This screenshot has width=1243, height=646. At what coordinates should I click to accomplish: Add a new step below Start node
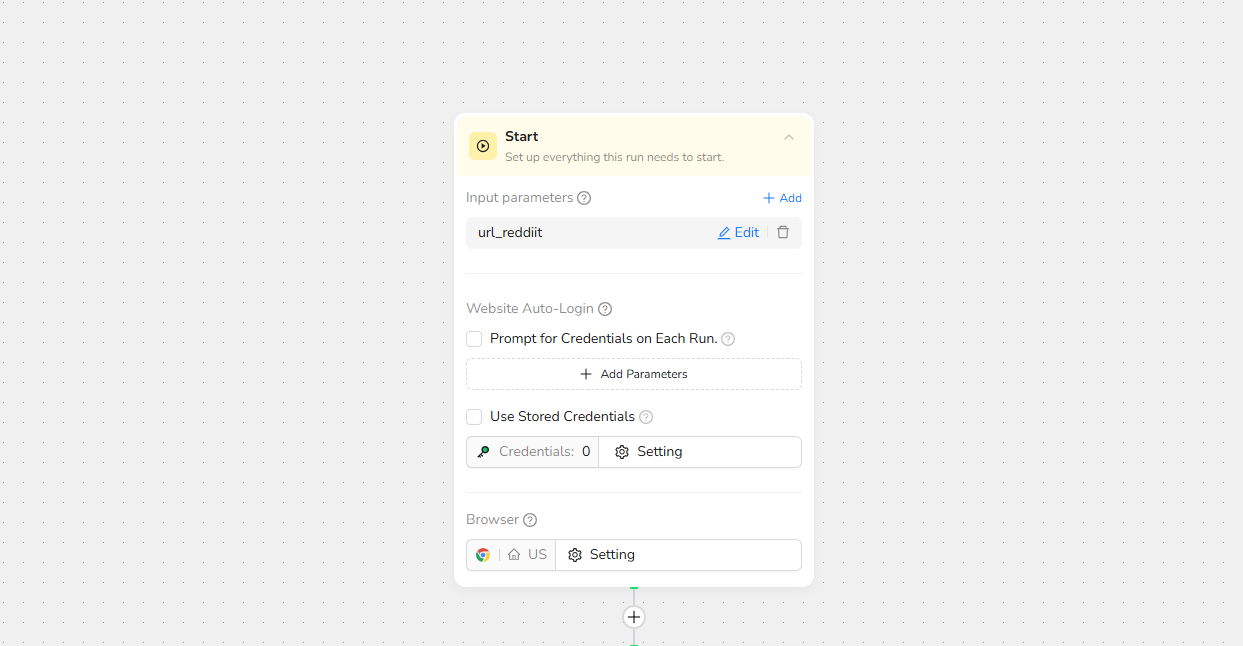[x=633, y=617]
